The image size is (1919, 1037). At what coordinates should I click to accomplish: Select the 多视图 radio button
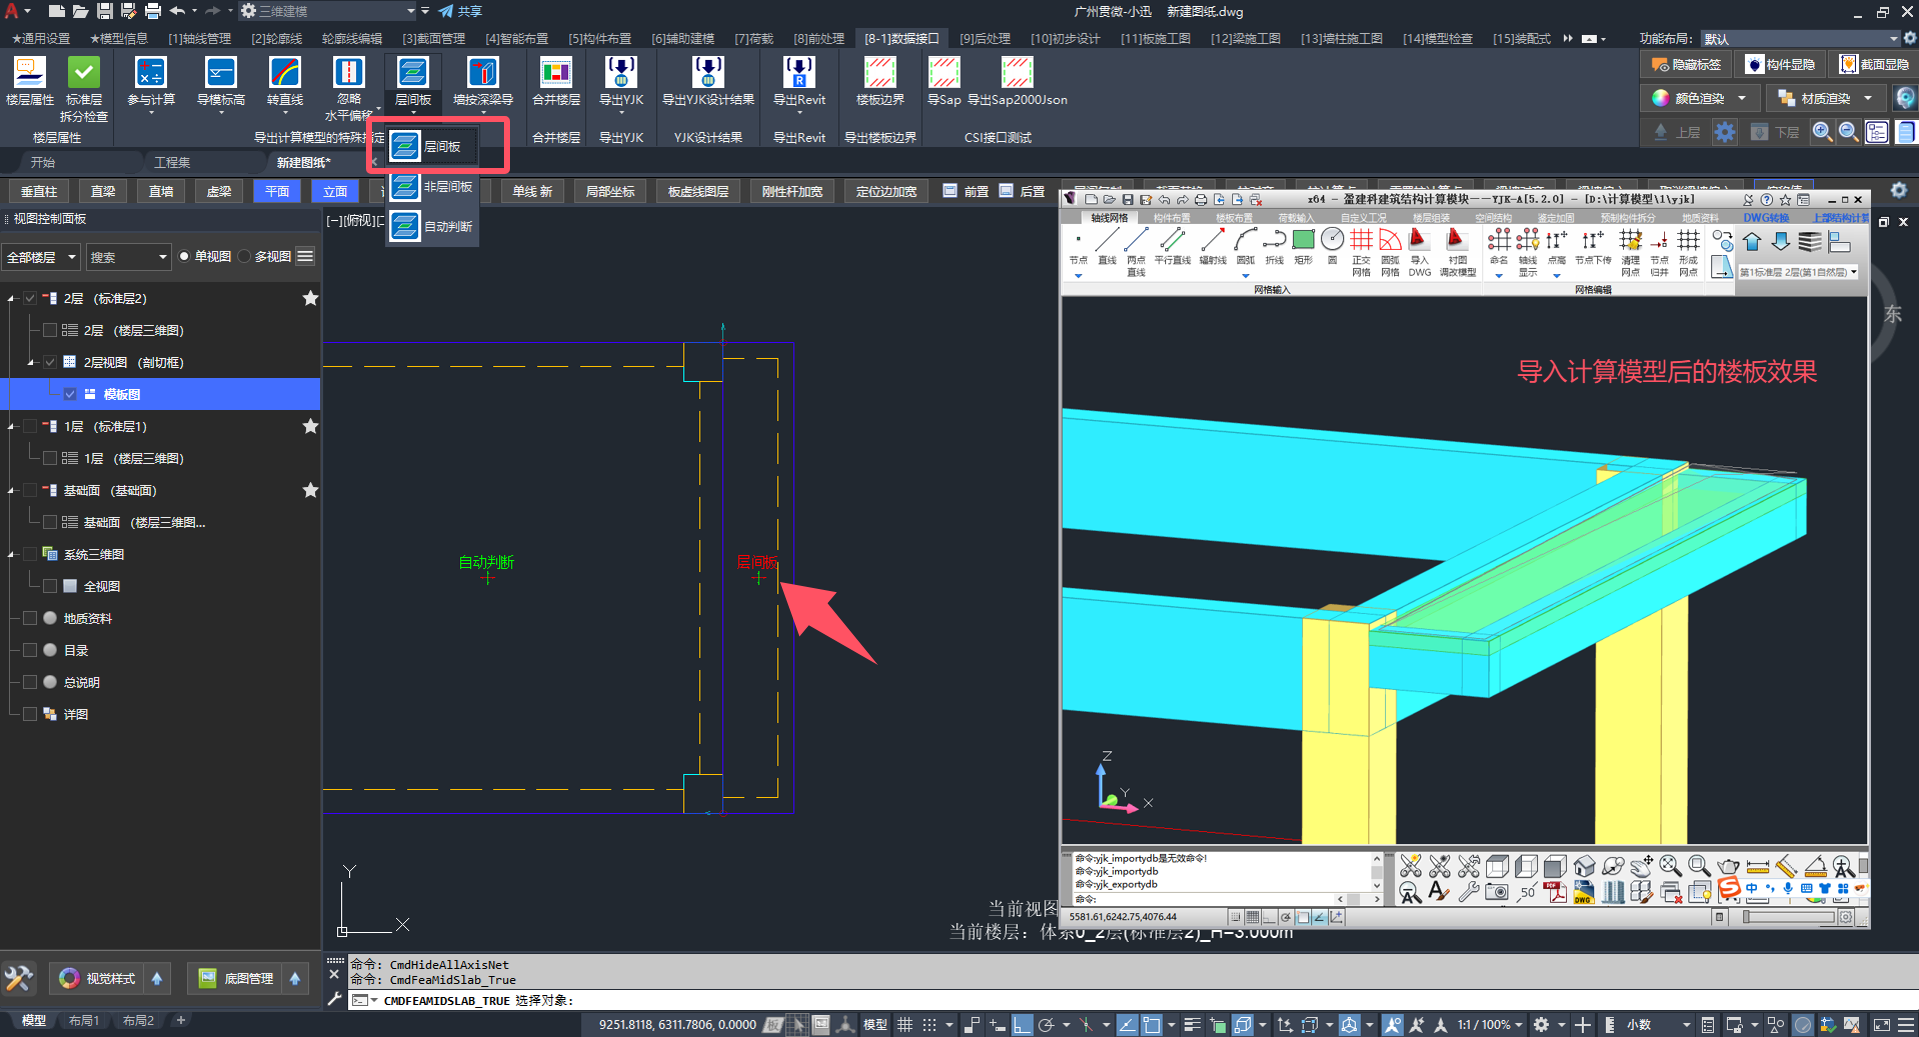(x=245, y=257)
